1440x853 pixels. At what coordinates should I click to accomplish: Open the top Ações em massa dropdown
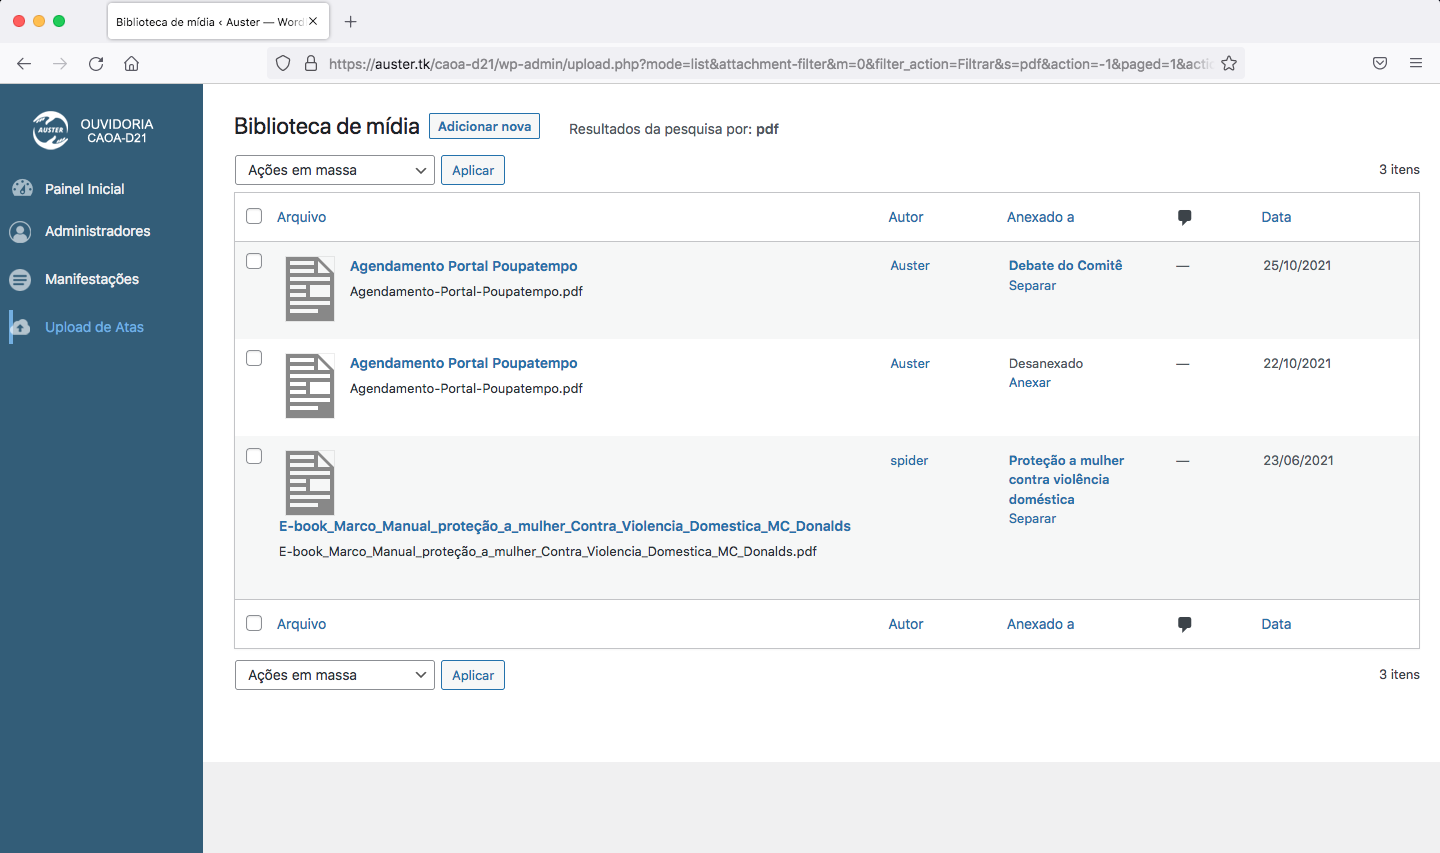334,170
